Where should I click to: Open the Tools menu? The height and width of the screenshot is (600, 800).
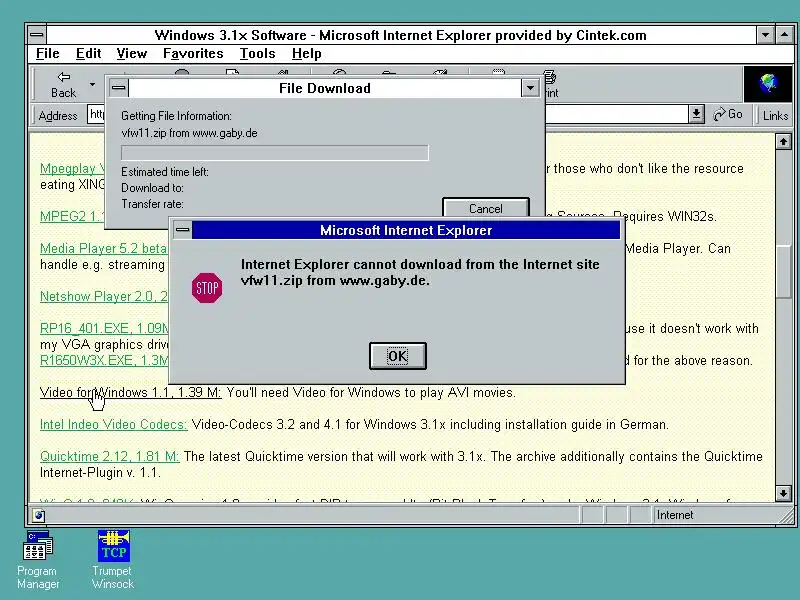point(257,54)
